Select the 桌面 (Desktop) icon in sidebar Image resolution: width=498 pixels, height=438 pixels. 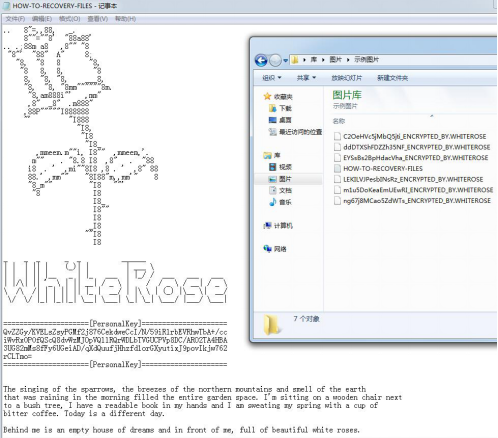coord(272,120)
